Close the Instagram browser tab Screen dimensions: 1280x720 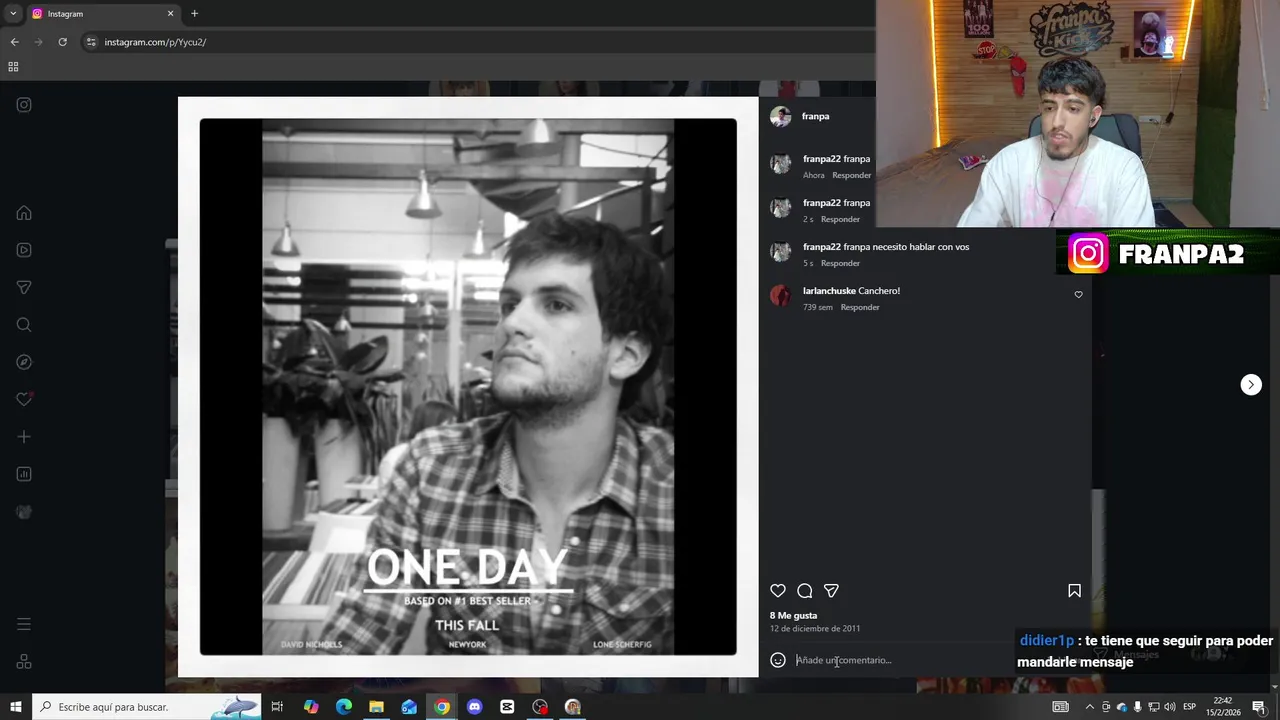170,14
